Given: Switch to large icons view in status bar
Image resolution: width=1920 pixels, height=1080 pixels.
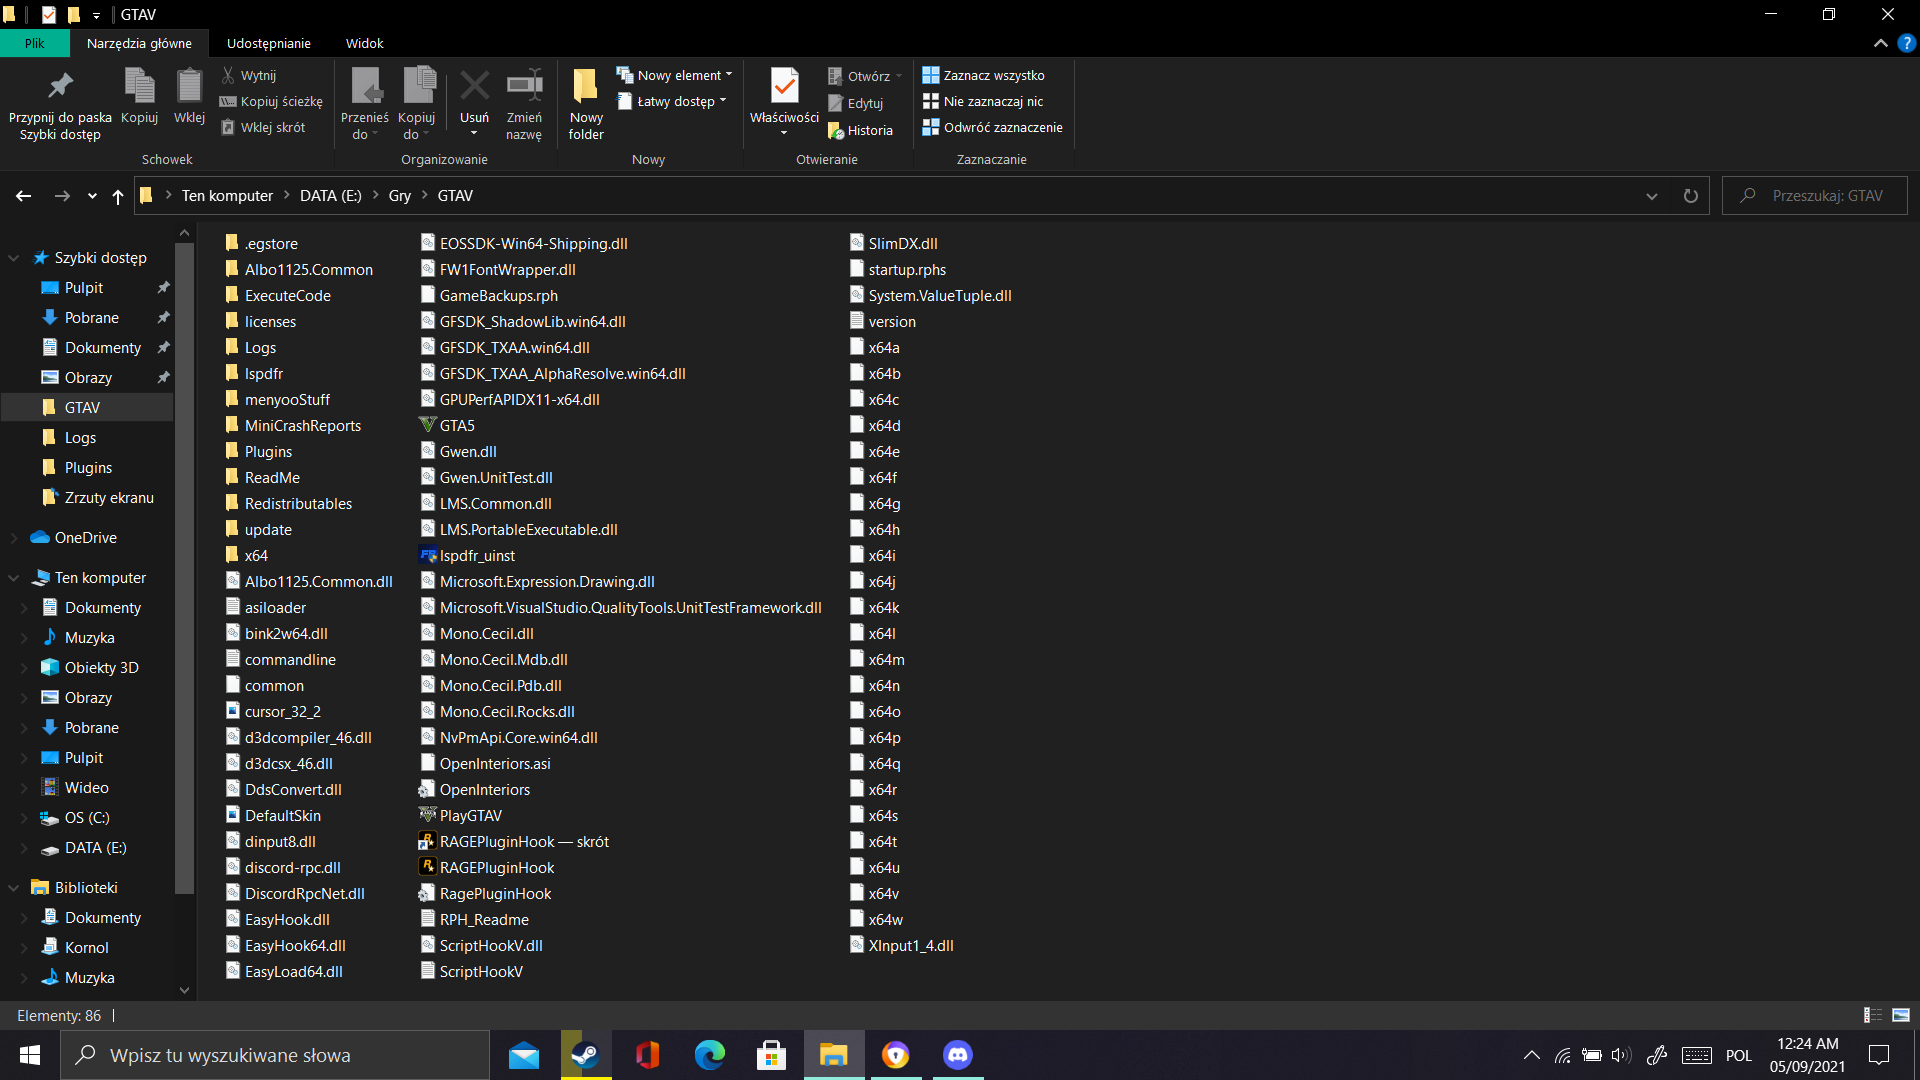Looking at the screenshot, I should point(1901,1015).
